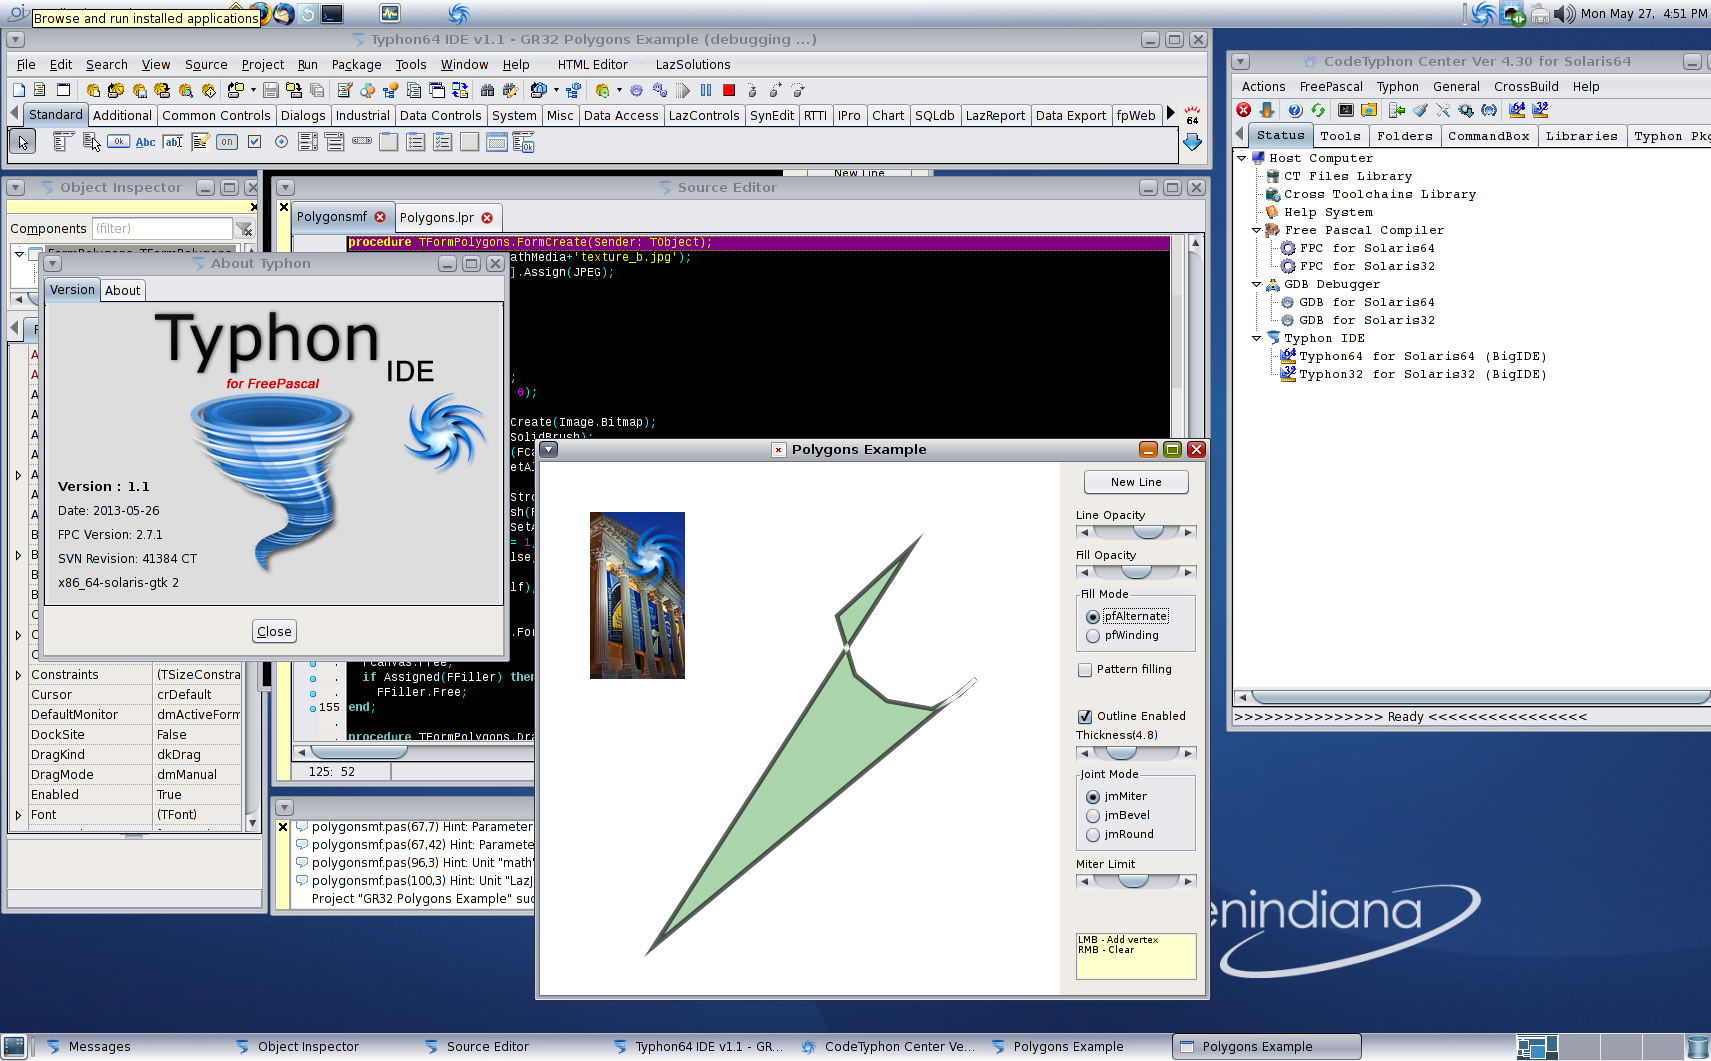Open the Project menu in Typhon IDE
Image resolution: width=1711 pixels, height=1061 pixels.
pyautogui.click(x=262, y=65)
